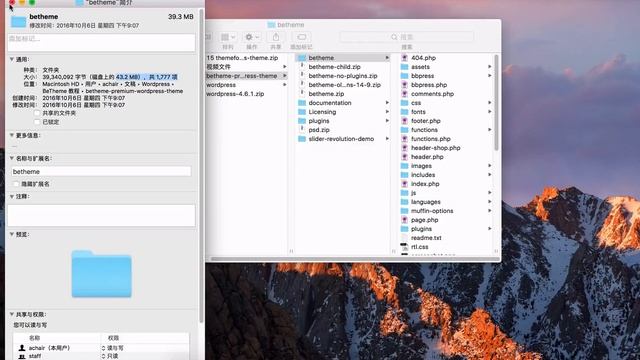Expand the assets folder arrow
Image resolution: width=640 pixels, height=360 pixels.
[x=489, y=67]
